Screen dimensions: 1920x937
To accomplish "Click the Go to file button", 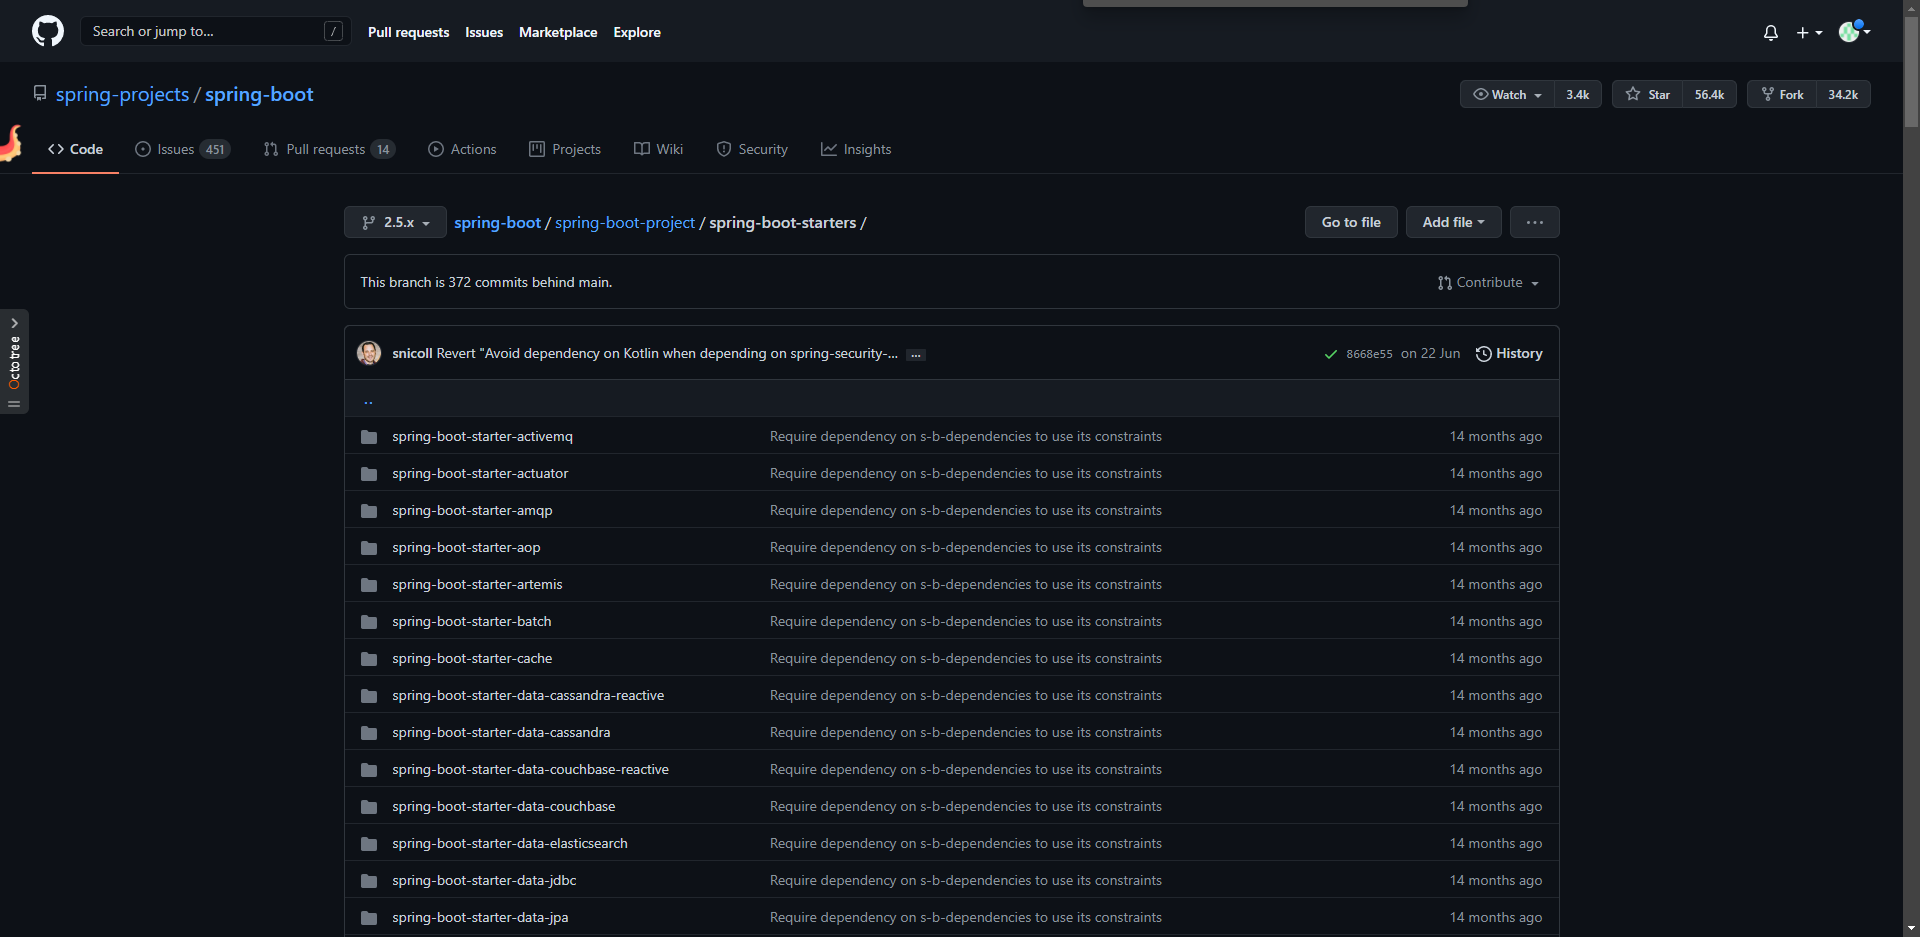I will coord(1351,222).
